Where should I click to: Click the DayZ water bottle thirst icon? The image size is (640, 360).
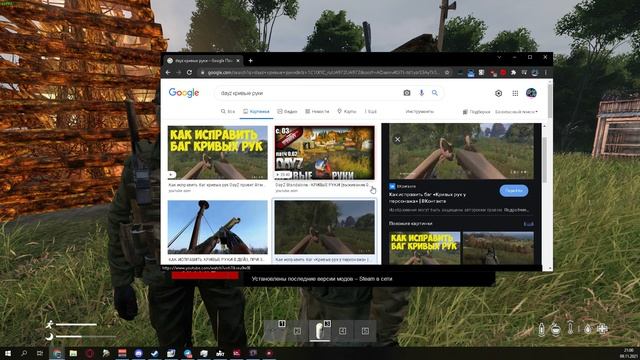[x=541, y=329]
